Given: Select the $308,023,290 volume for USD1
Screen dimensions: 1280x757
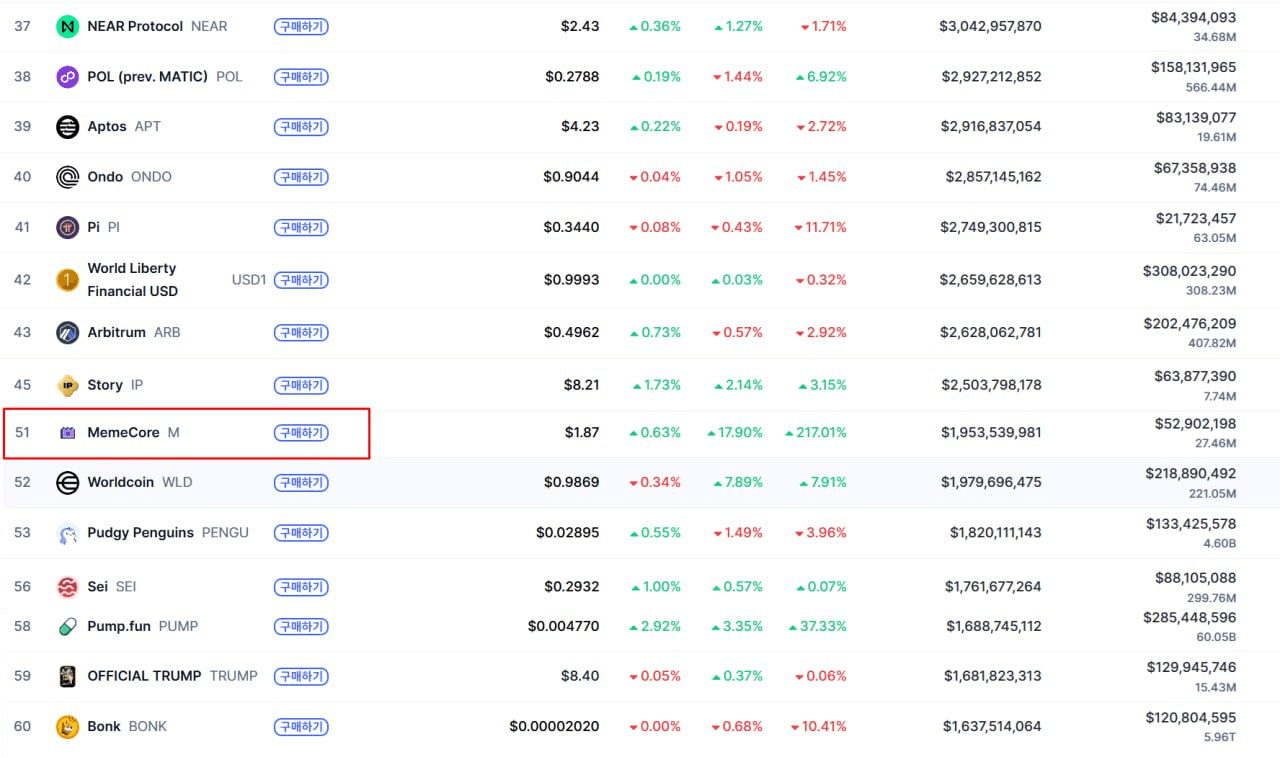Looking at the screenshot, I should point(1189,270).
